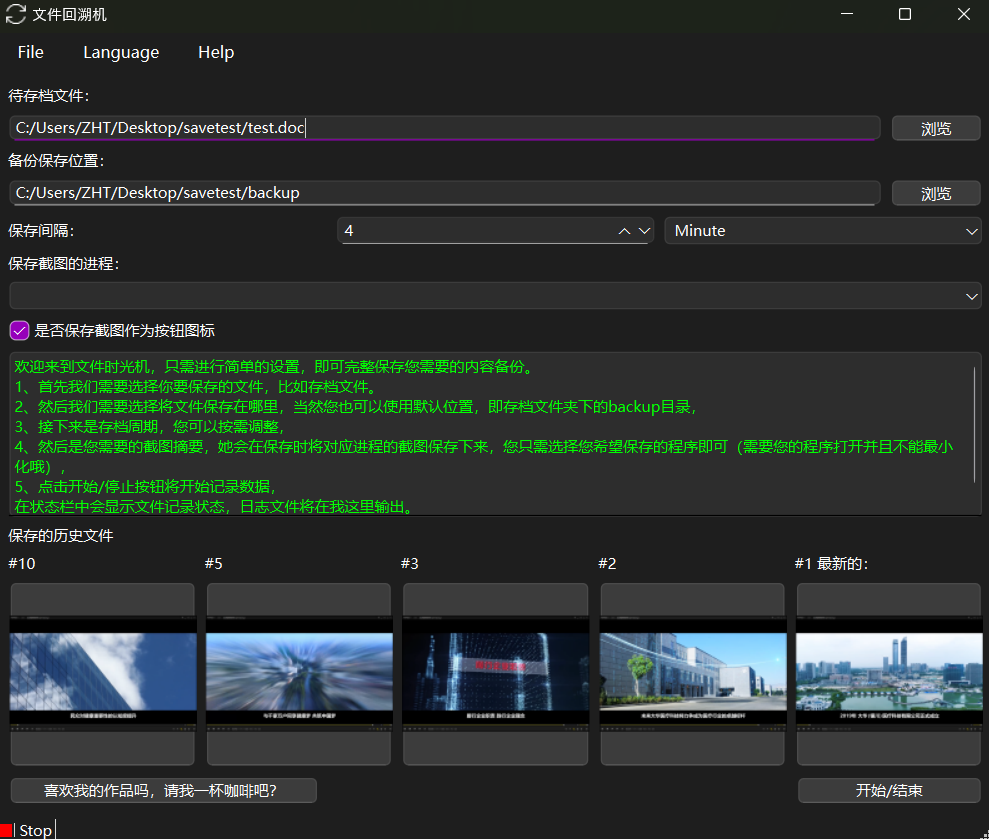Screen dimensions: 989x839
Task: Increase save interval with up arrow
Action: (624, 232)
